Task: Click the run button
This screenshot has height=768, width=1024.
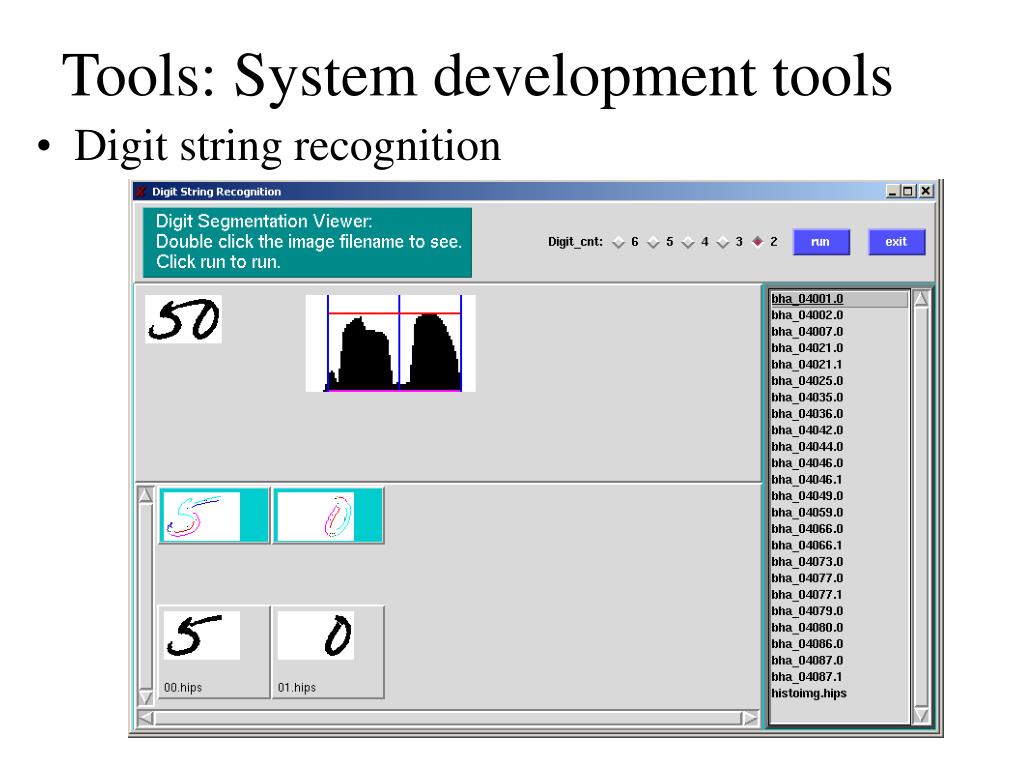Action: pyautogui.click(x=821, y=242)
